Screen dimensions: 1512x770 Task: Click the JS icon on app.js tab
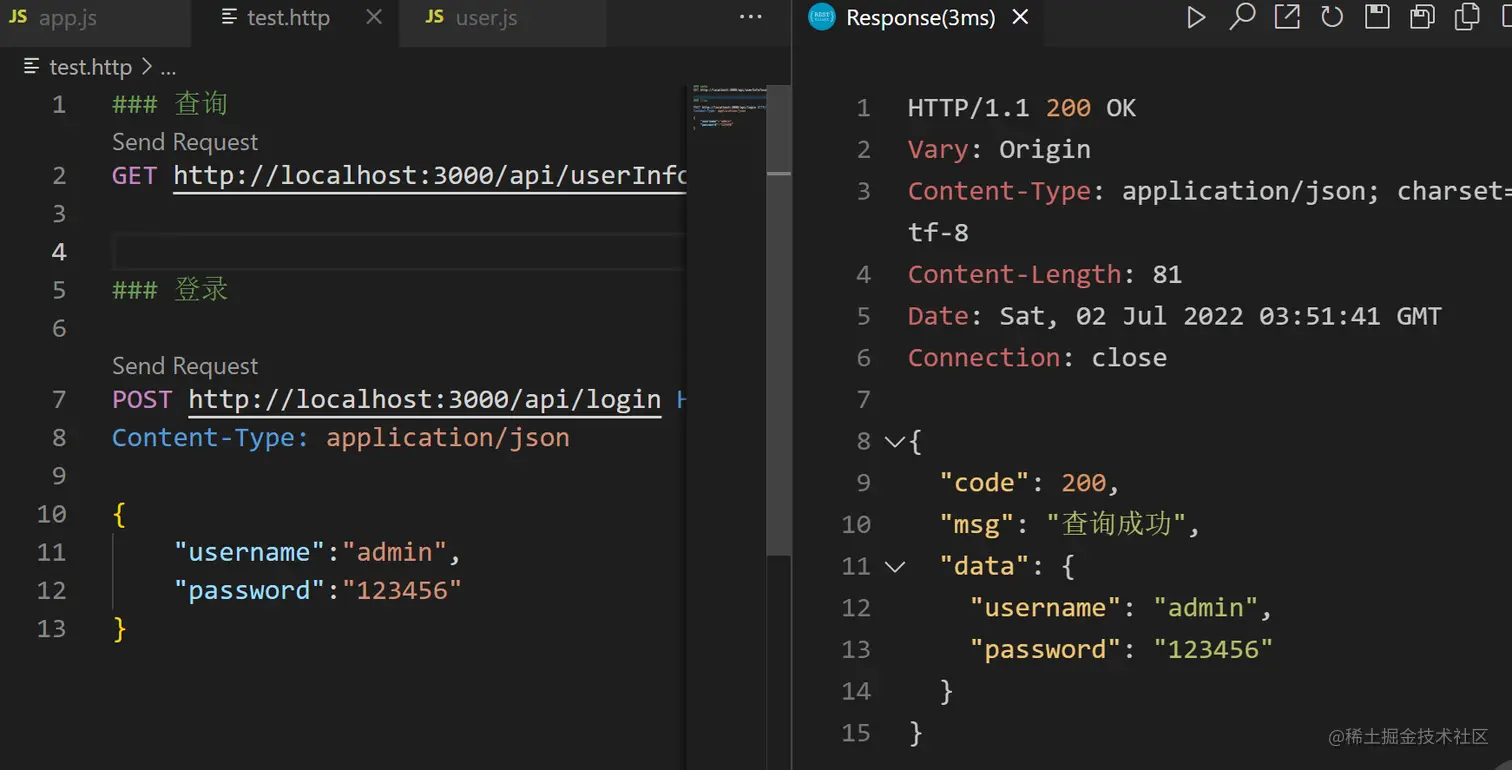tap(18, 18)
